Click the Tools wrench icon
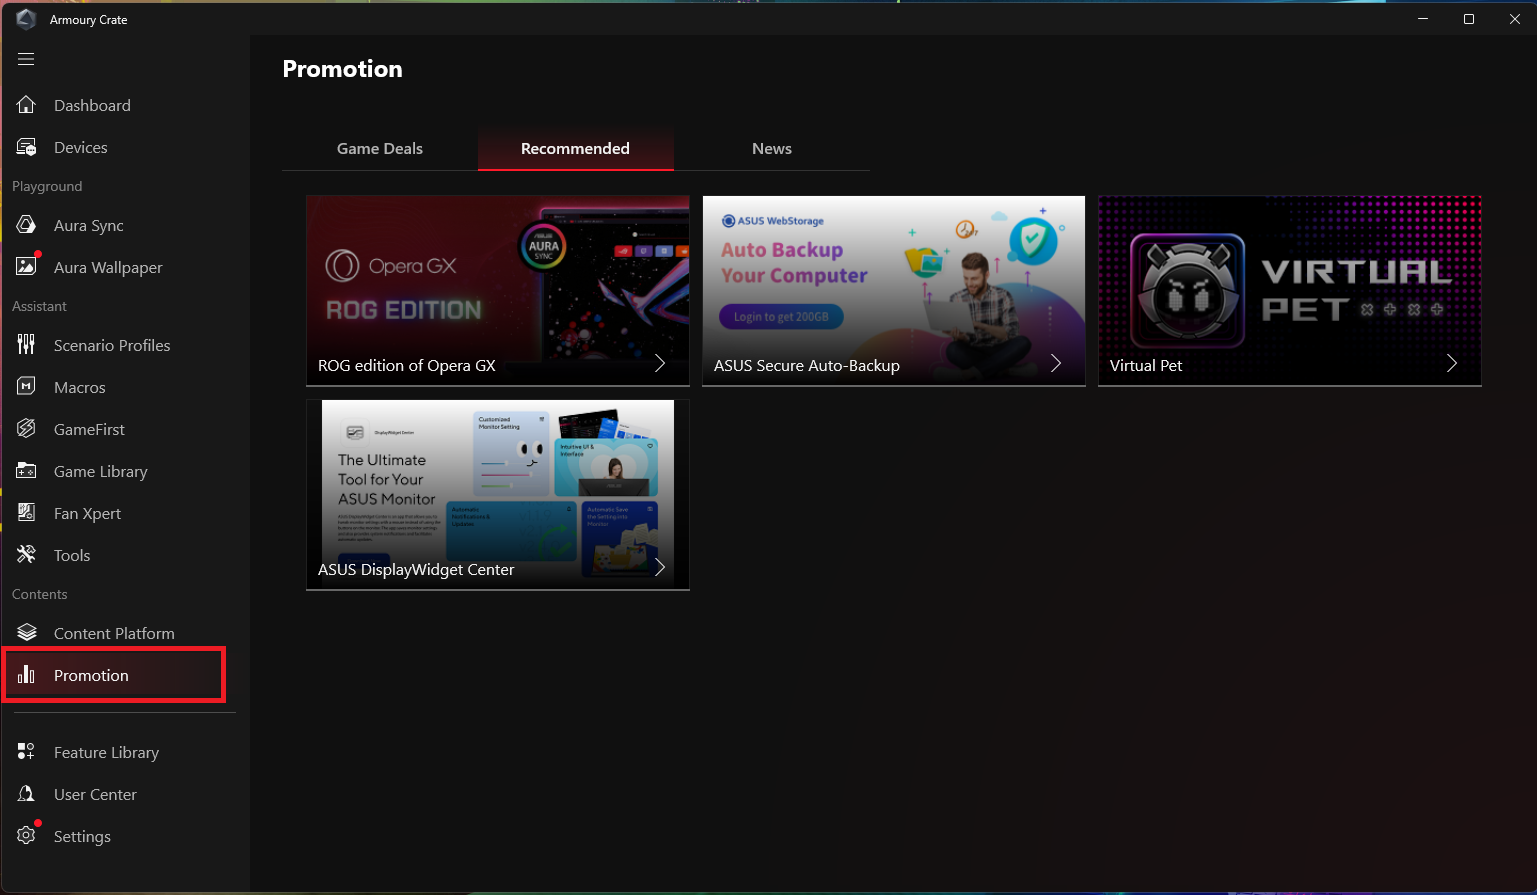1537x895 pixels. point(27,555)
